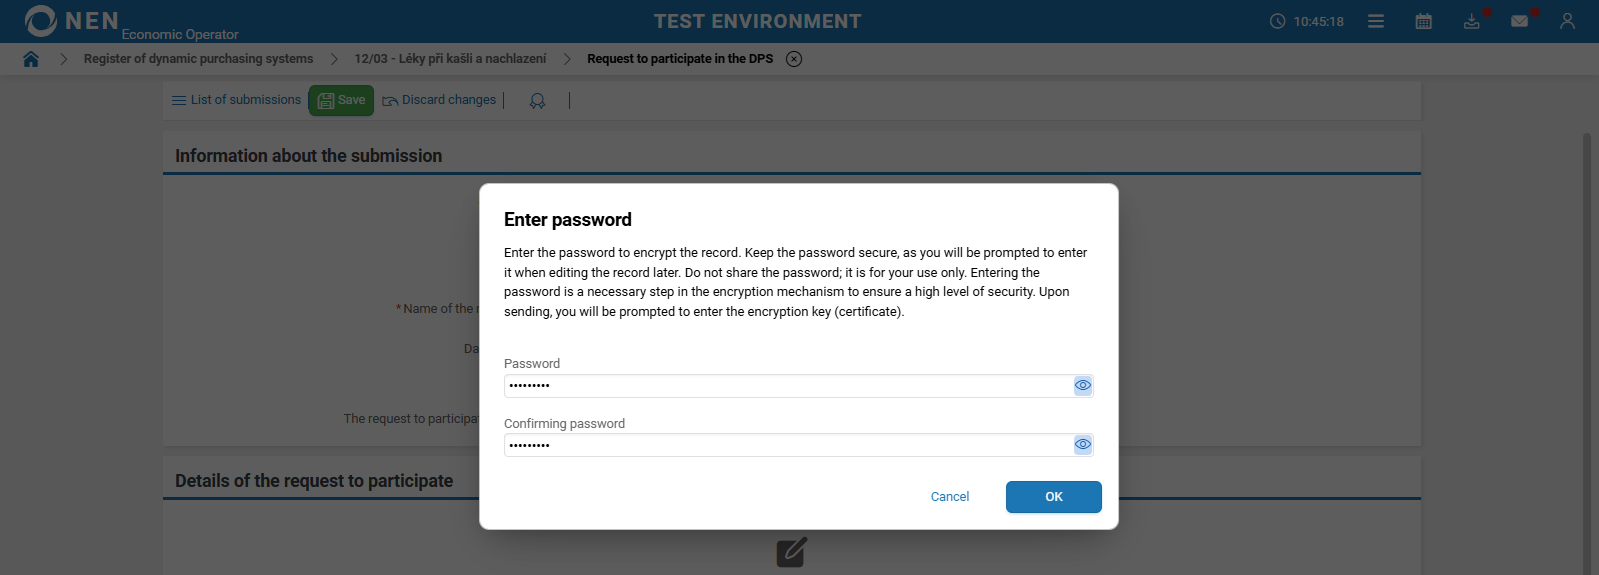
Task: Open the user profile icon
Action: click(1567, 21)
